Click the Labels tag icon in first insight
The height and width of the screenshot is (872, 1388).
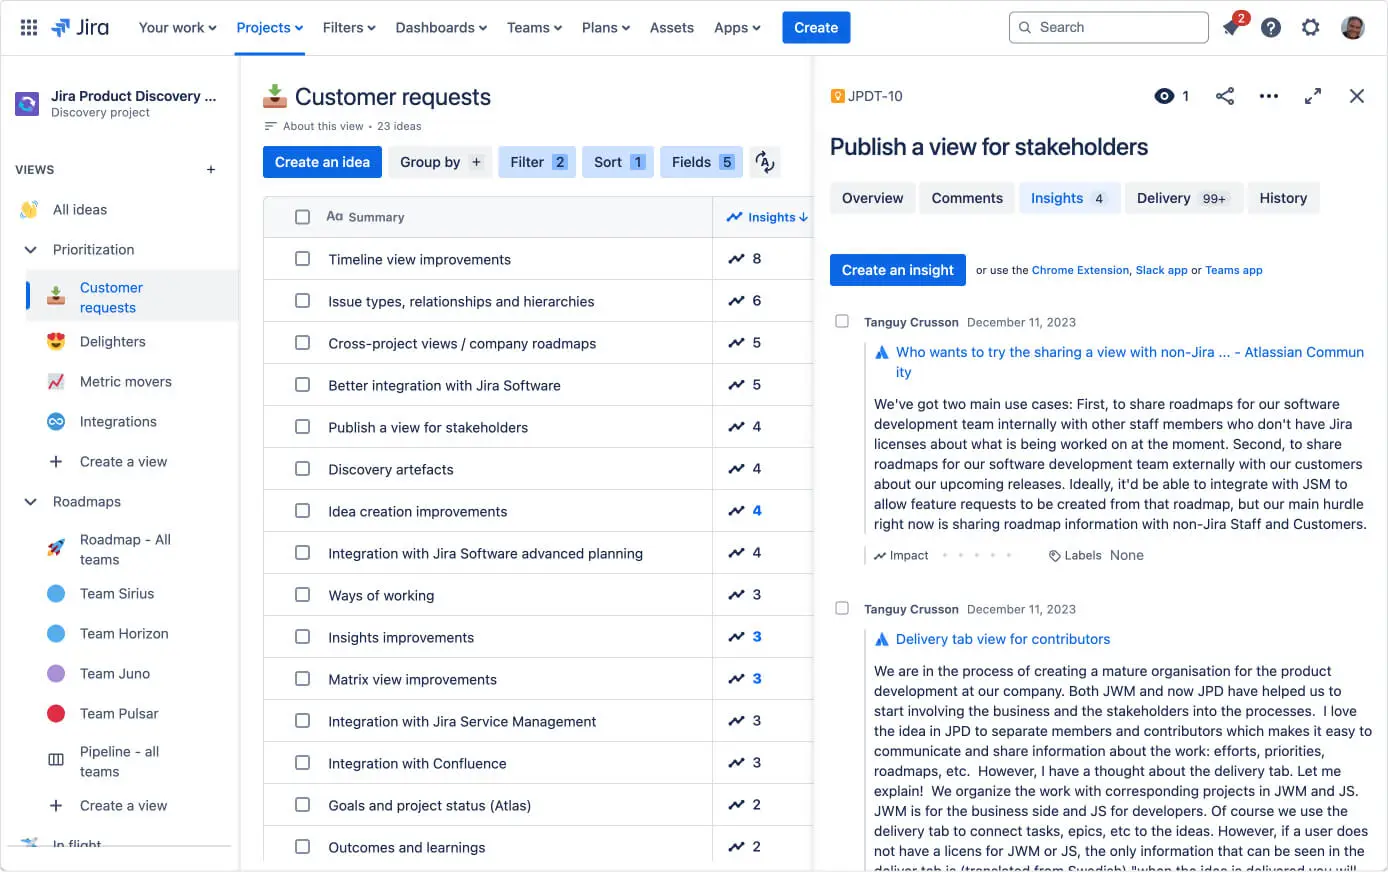coord(1054,556)
